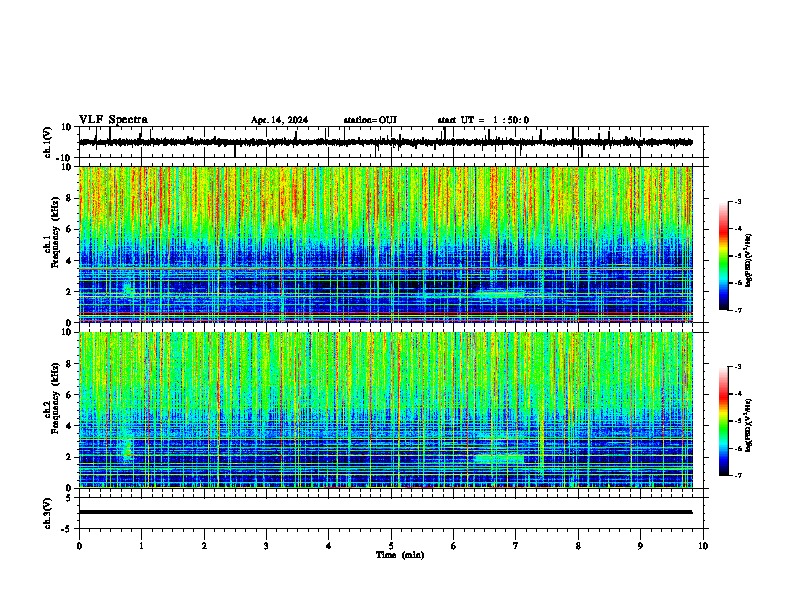Click the "Time (min)" axis title
Image resolution: width=792 pixels, height=612 pixels.
(x=400, y=555)
